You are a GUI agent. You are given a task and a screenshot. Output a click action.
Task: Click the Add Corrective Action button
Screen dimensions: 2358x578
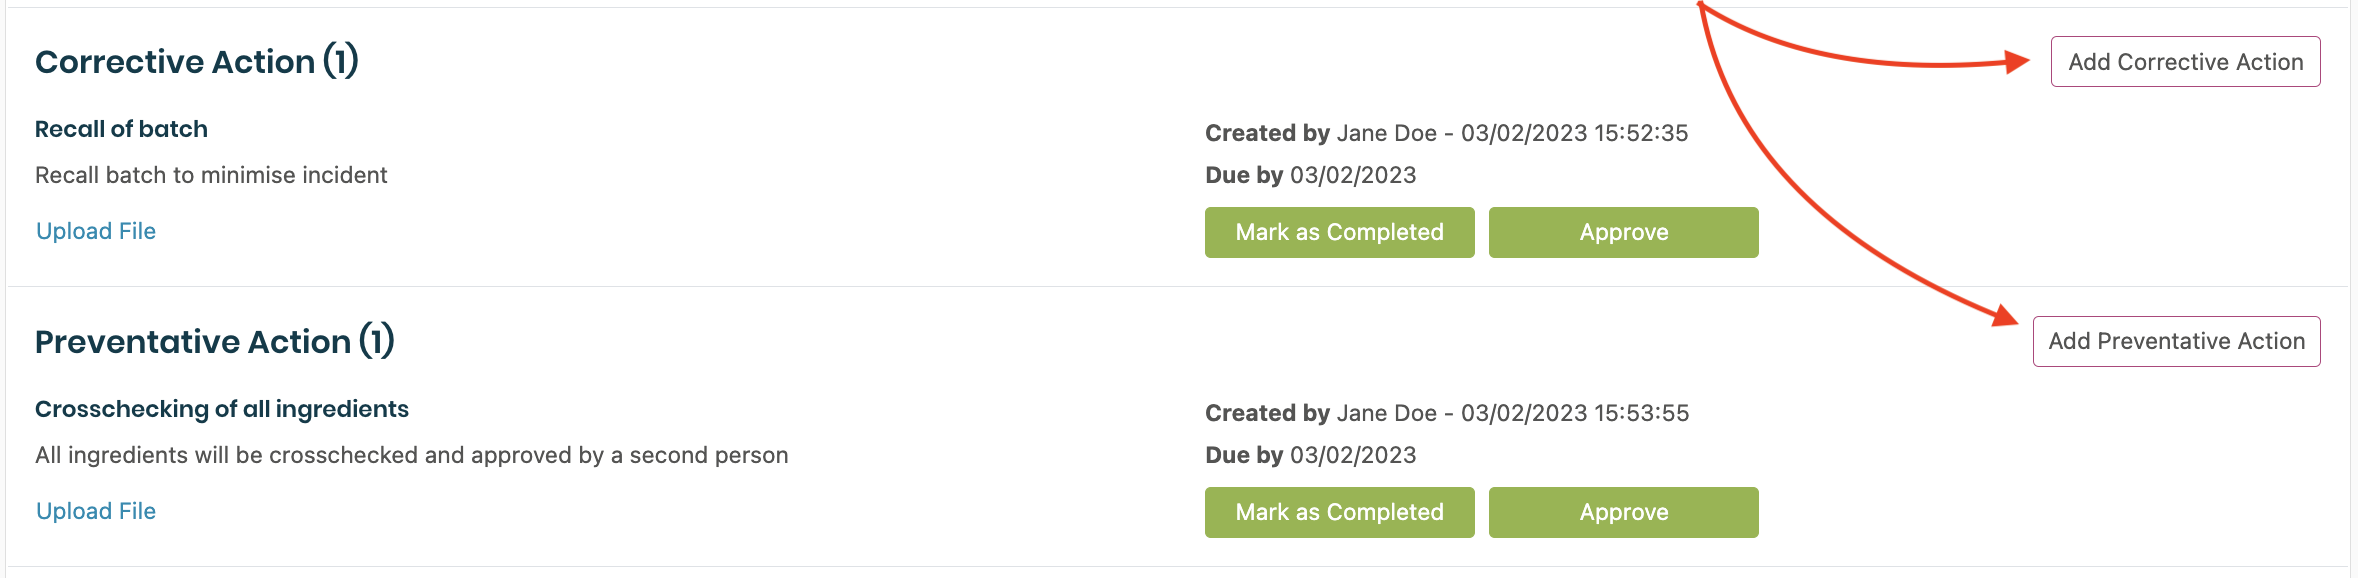2185,62
